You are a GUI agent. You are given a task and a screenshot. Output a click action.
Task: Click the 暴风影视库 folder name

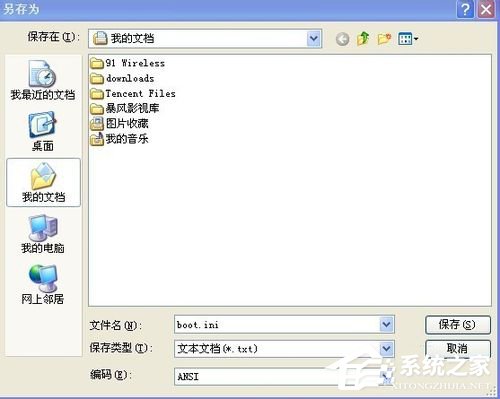[132, 108]
